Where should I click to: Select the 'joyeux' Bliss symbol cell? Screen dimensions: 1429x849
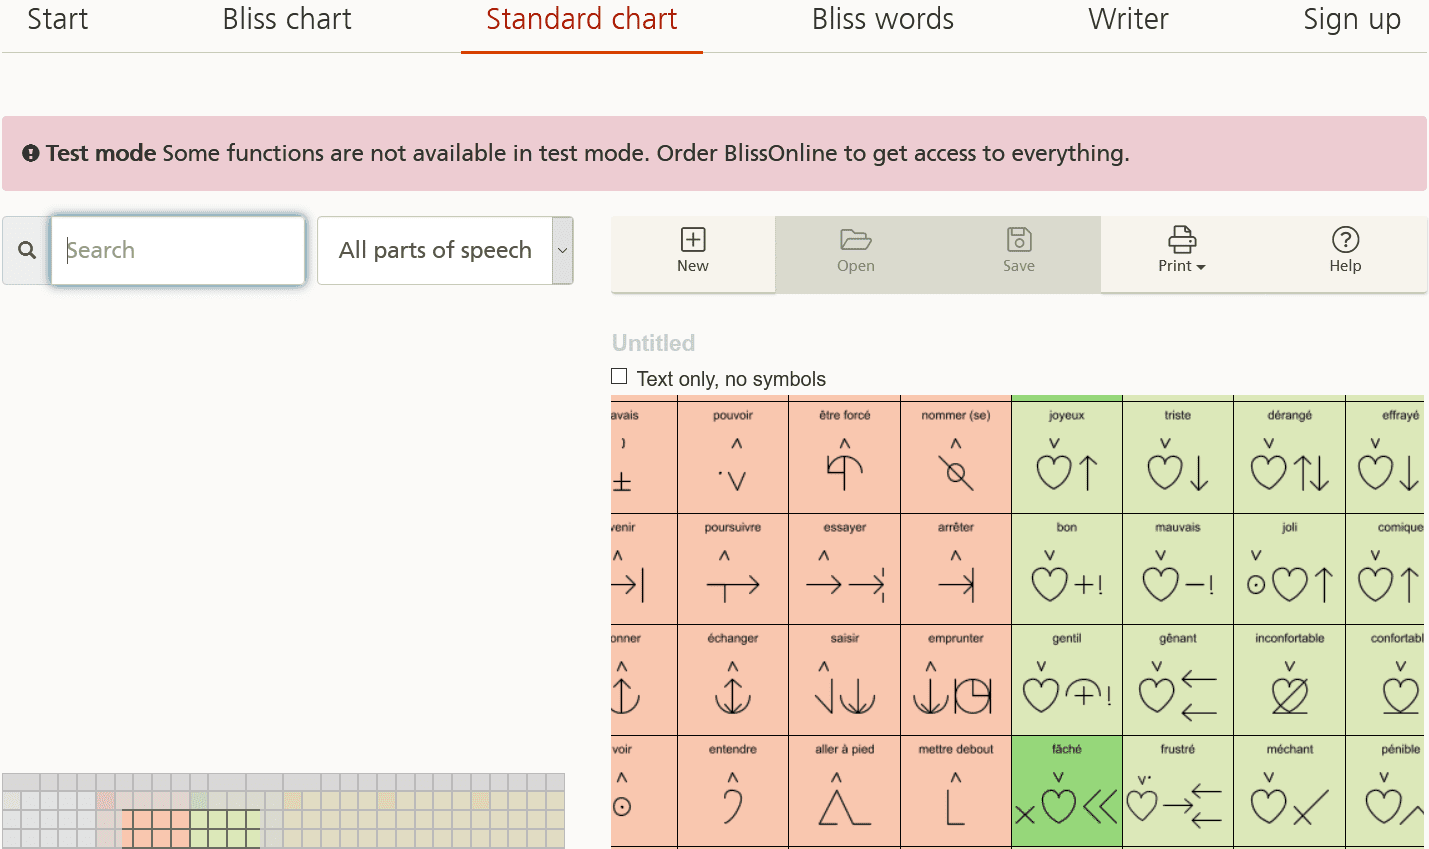(x=1067, y=455)
